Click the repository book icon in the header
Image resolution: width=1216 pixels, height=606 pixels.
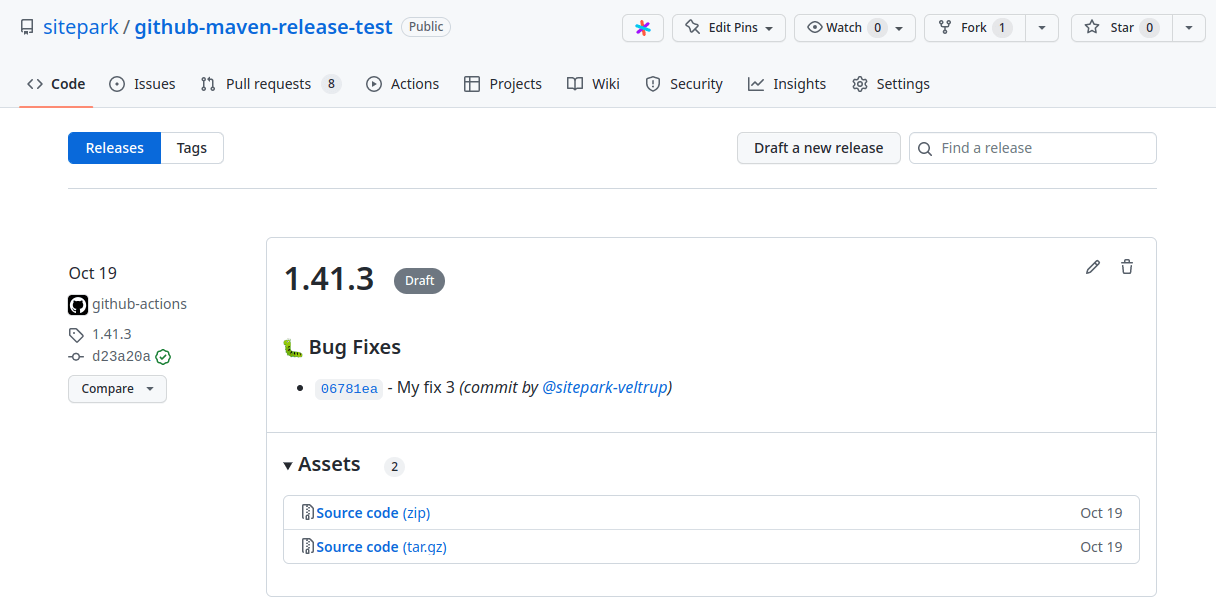[27, 27]
